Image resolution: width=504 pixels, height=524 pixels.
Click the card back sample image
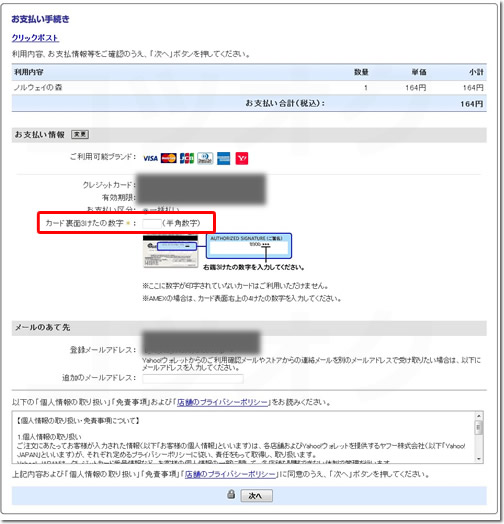pyautogui.click(x=170, y=251)
